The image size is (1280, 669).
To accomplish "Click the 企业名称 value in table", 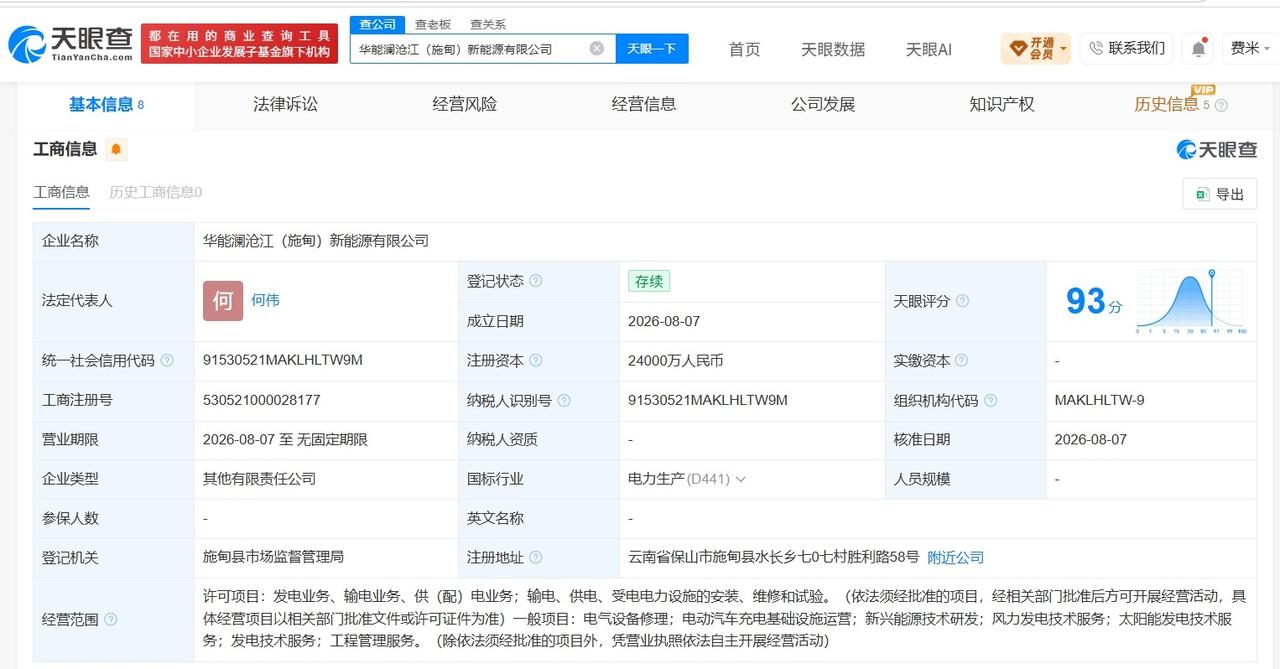I will coord(316,241).
